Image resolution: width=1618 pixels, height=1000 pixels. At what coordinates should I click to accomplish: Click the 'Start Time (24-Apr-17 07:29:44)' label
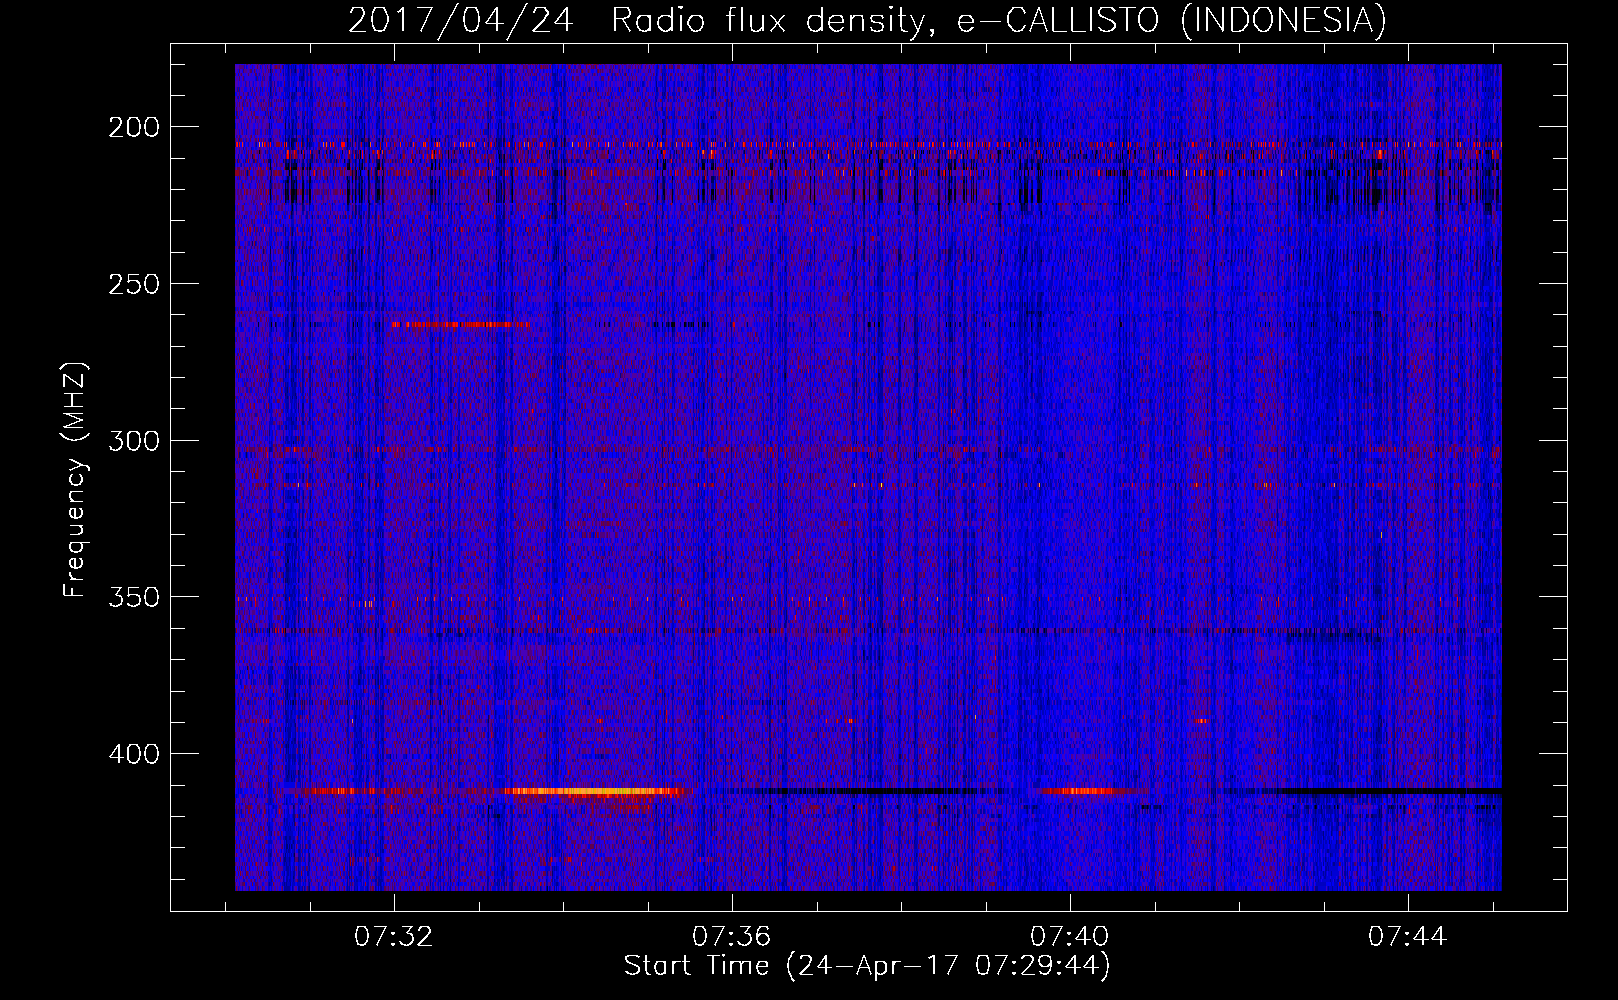click(867, 966)
